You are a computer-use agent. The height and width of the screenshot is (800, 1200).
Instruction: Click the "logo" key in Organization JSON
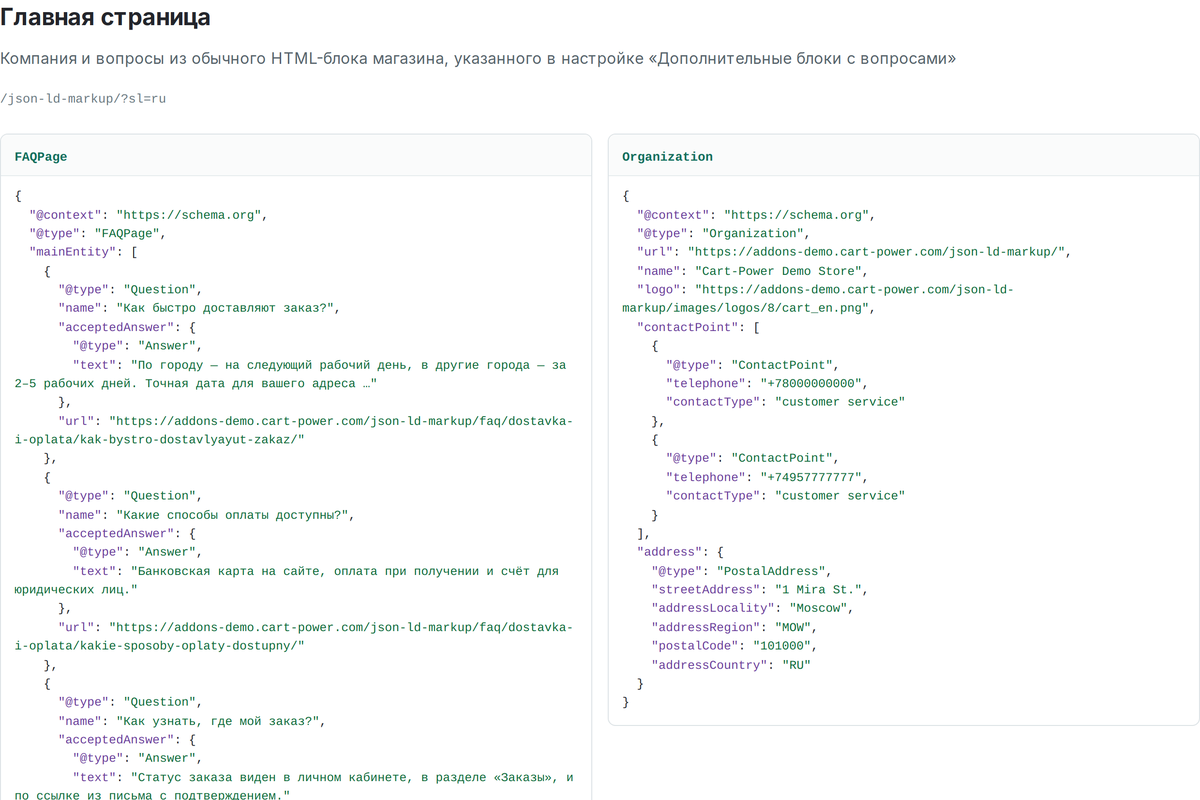(659, 289)
